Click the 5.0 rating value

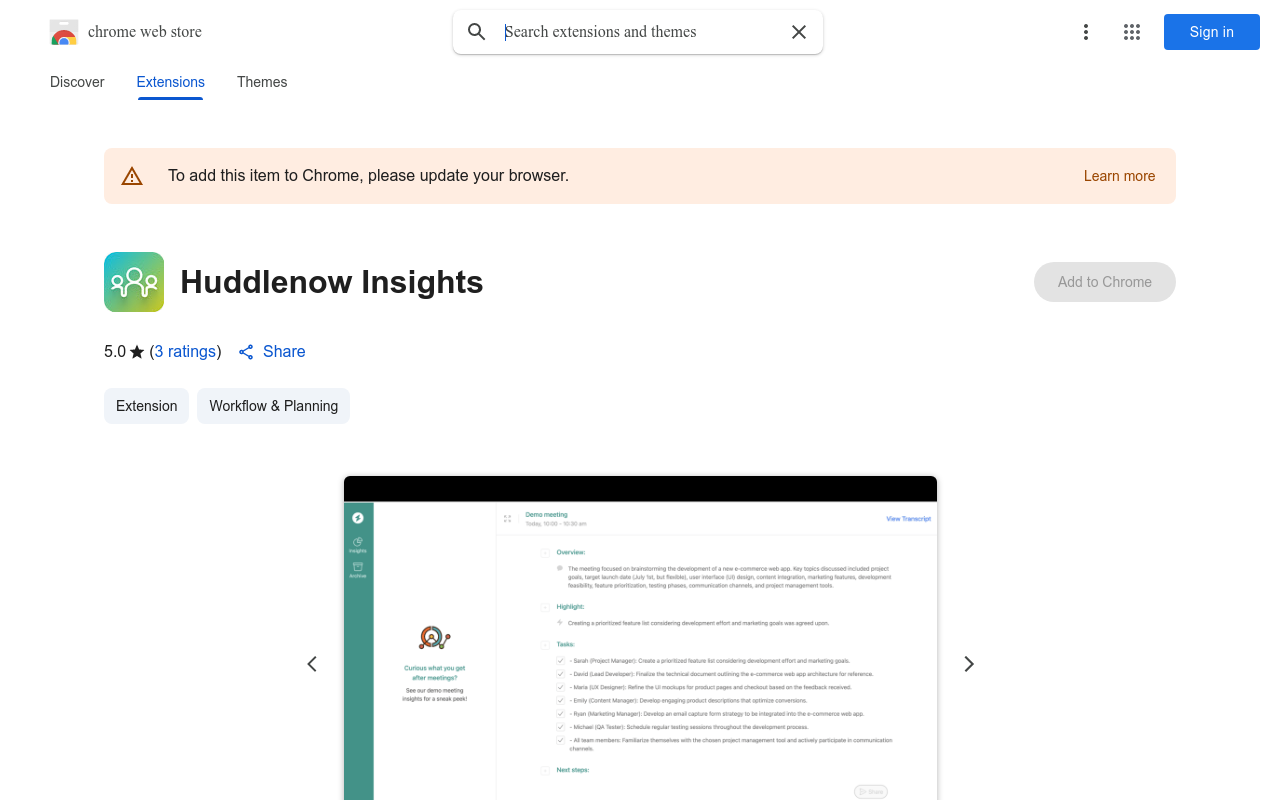tap(115, 352)
